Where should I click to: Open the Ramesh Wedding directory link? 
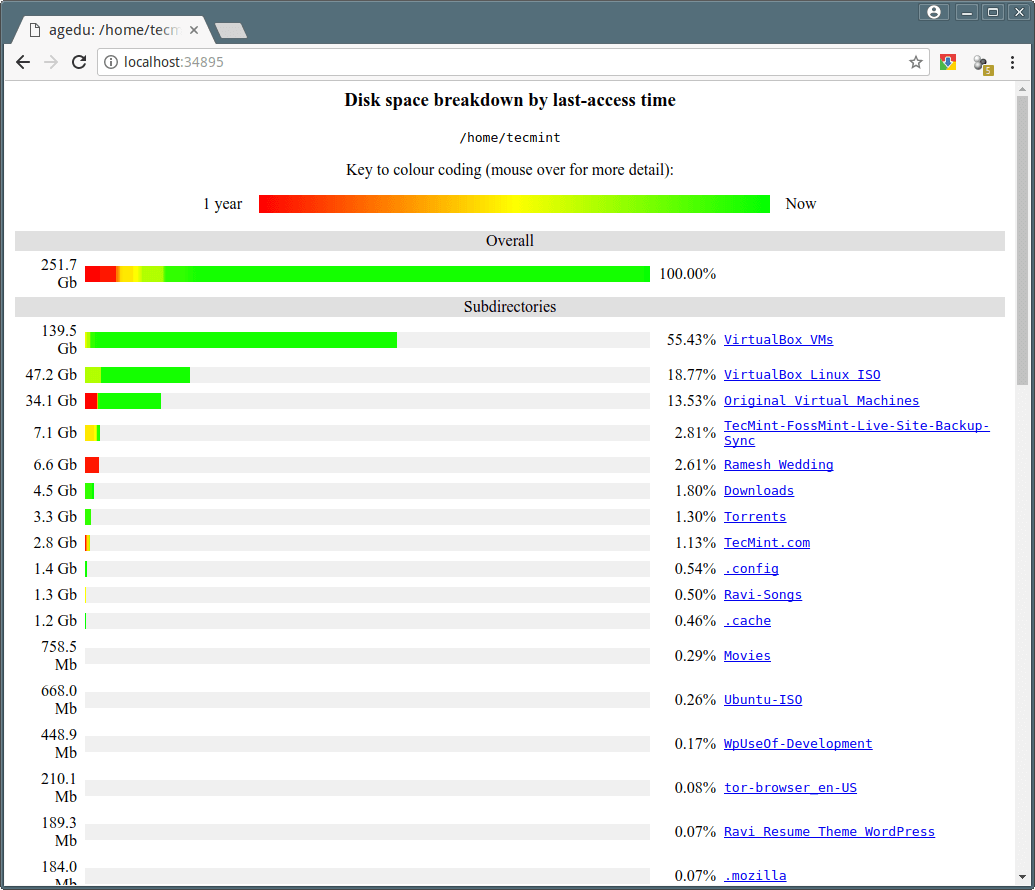pos(778,465)
